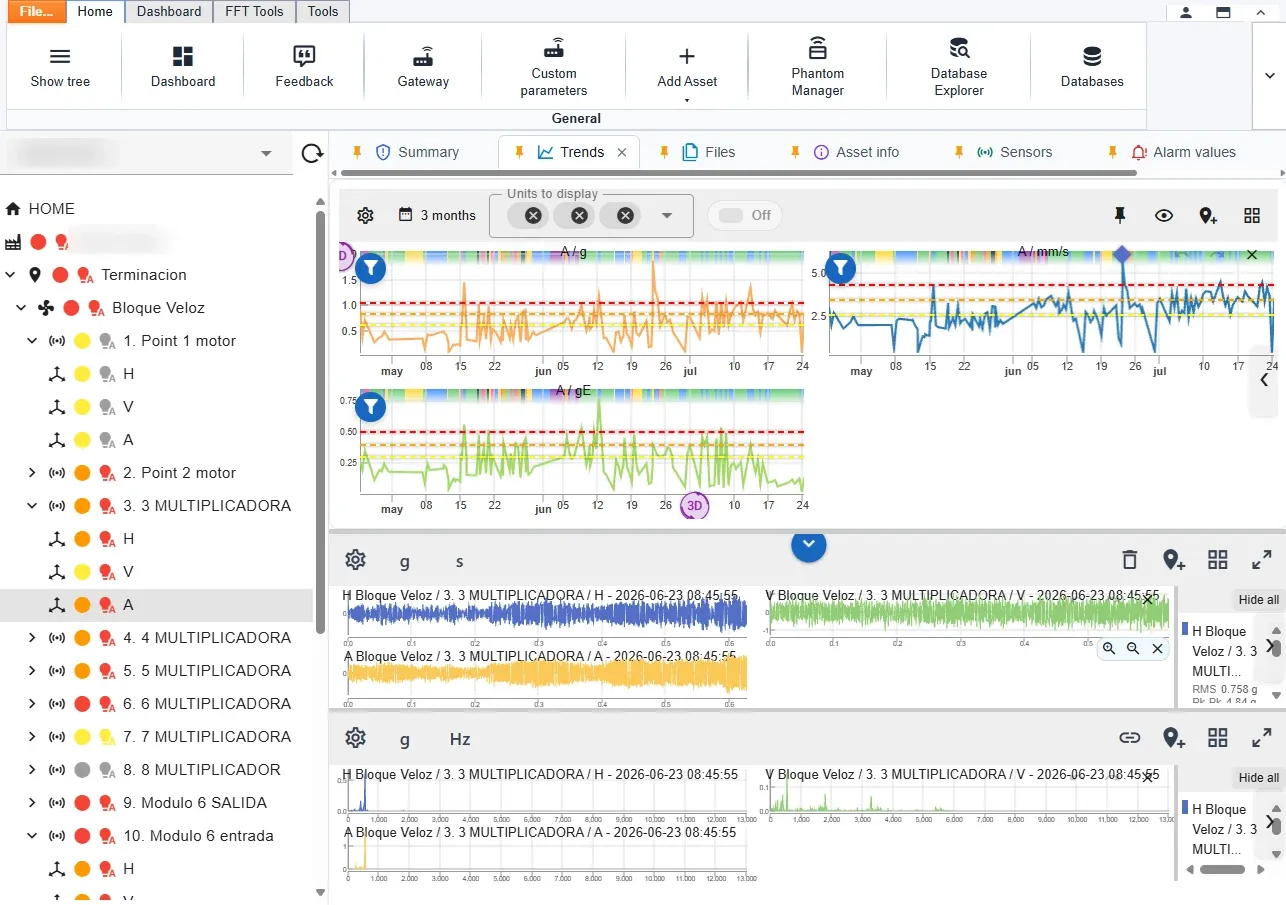Open Custom parameters
The width and height of the screenshot is (1286, 905).
tap(554, 66)
